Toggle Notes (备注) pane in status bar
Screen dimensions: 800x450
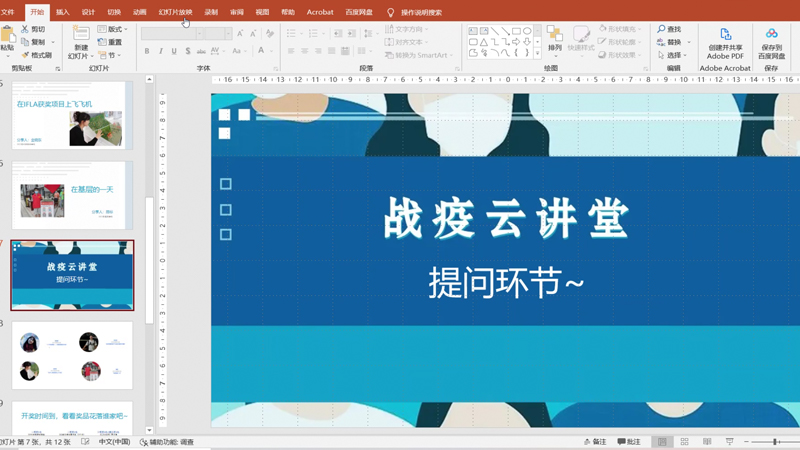click(x=595, y=442)
